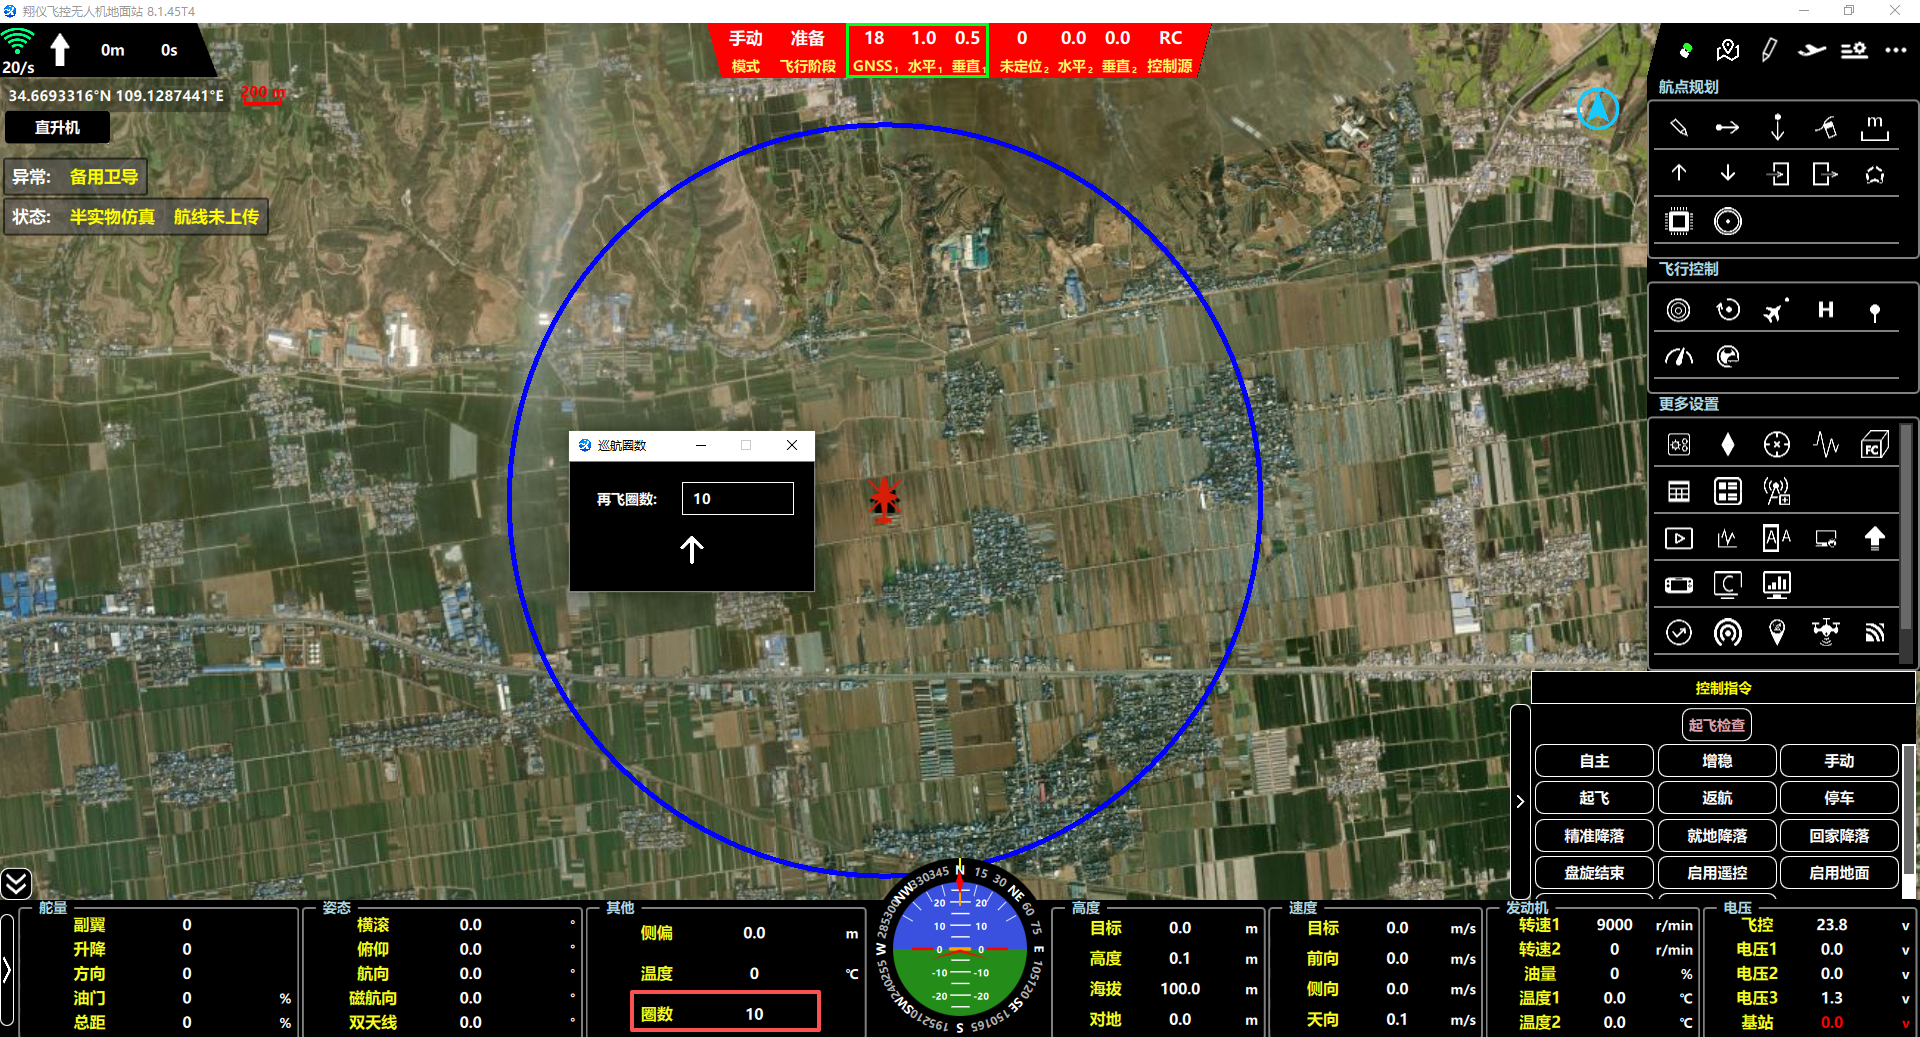Image resolution: width=1920 pixels, height=1037 pixels.
Task: Expand the left arrow beside 舵量 panel
Action: coord(7,970)
